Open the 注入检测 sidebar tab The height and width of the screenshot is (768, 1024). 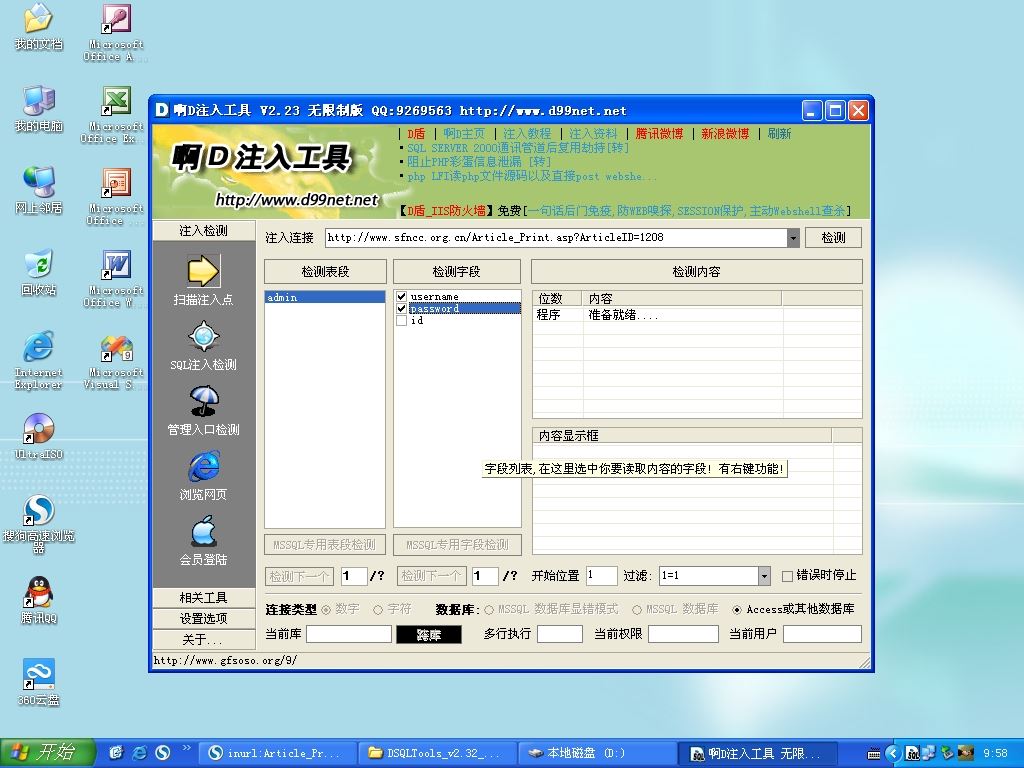pos(203,231)
